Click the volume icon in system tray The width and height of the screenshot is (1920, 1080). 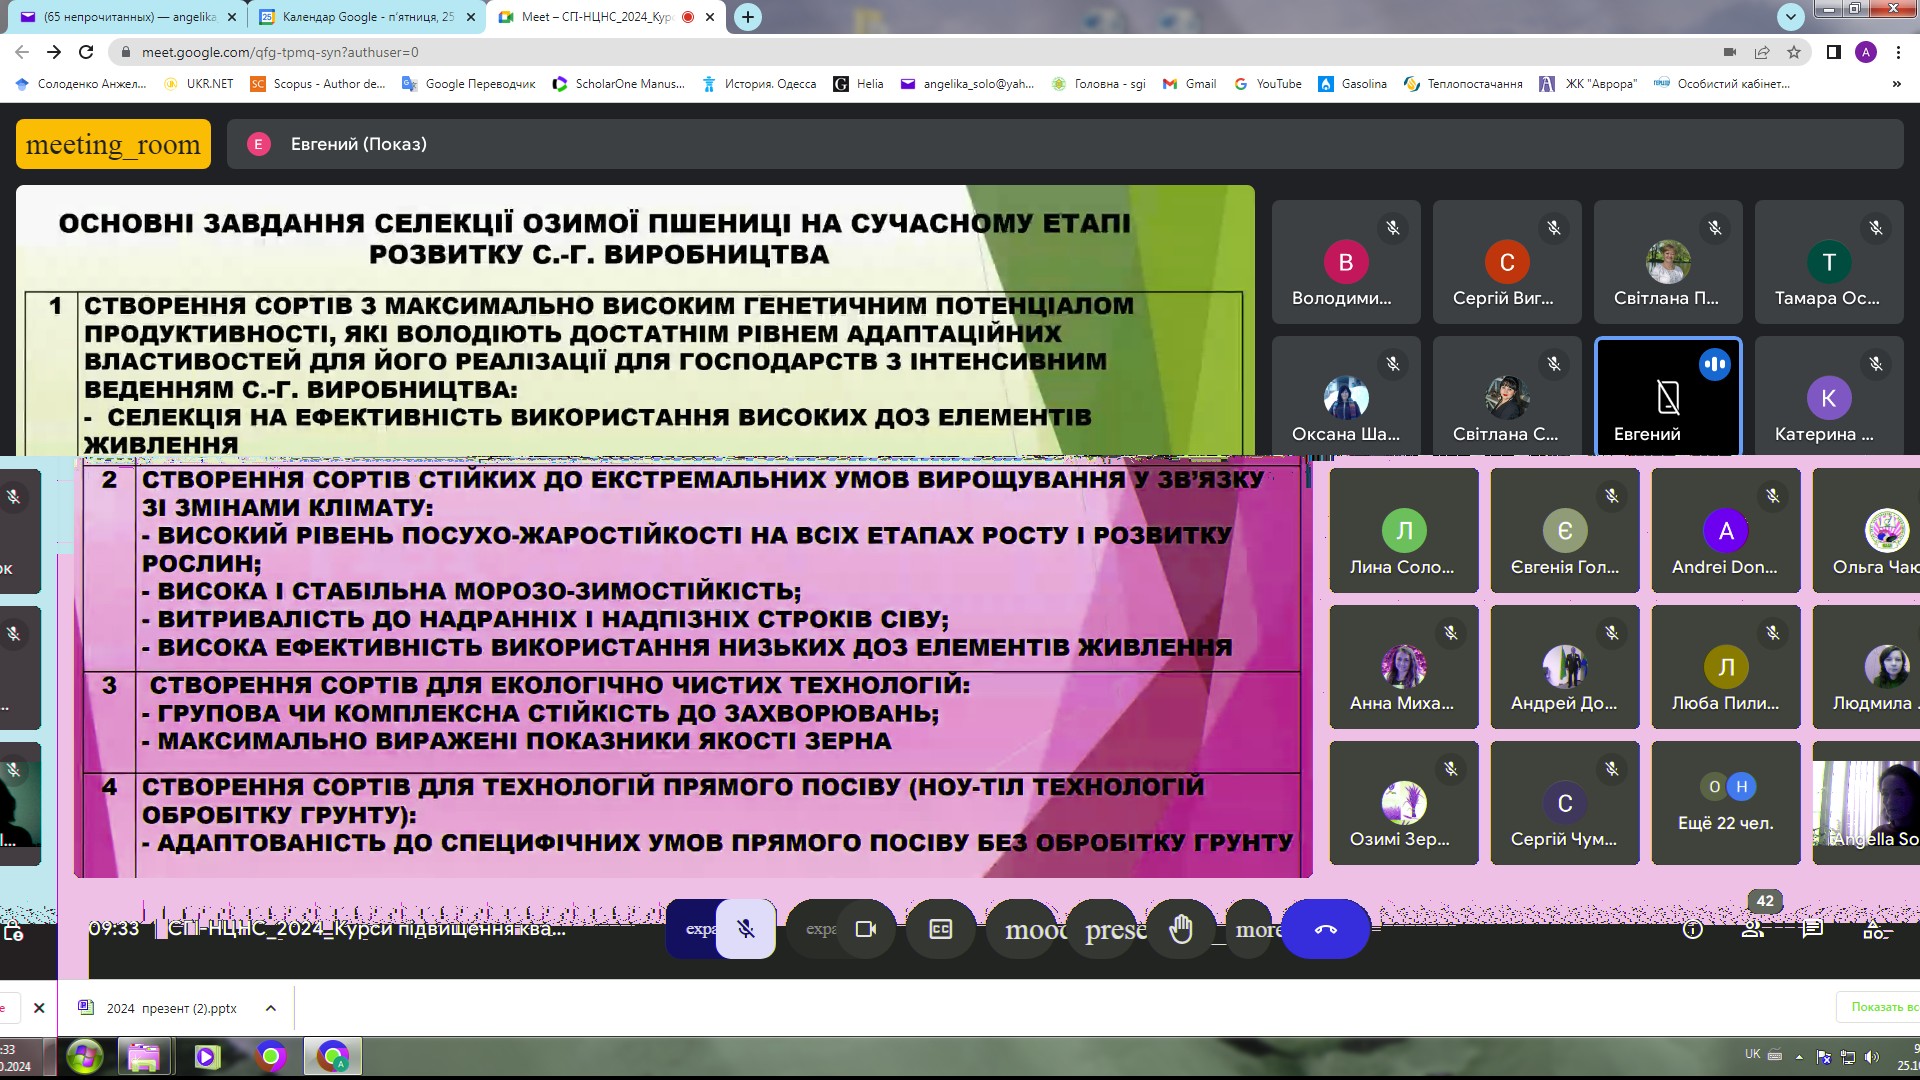tap(1871, 1056)
